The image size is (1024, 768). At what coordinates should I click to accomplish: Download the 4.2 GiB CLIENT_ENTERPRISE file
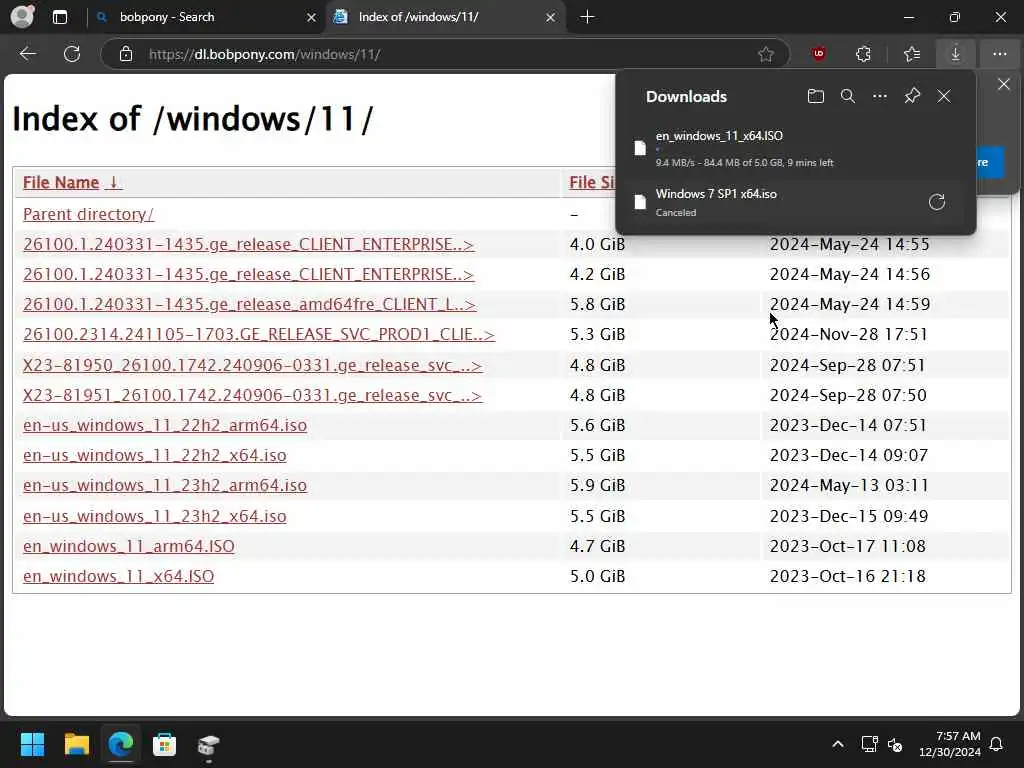point(248,274)
